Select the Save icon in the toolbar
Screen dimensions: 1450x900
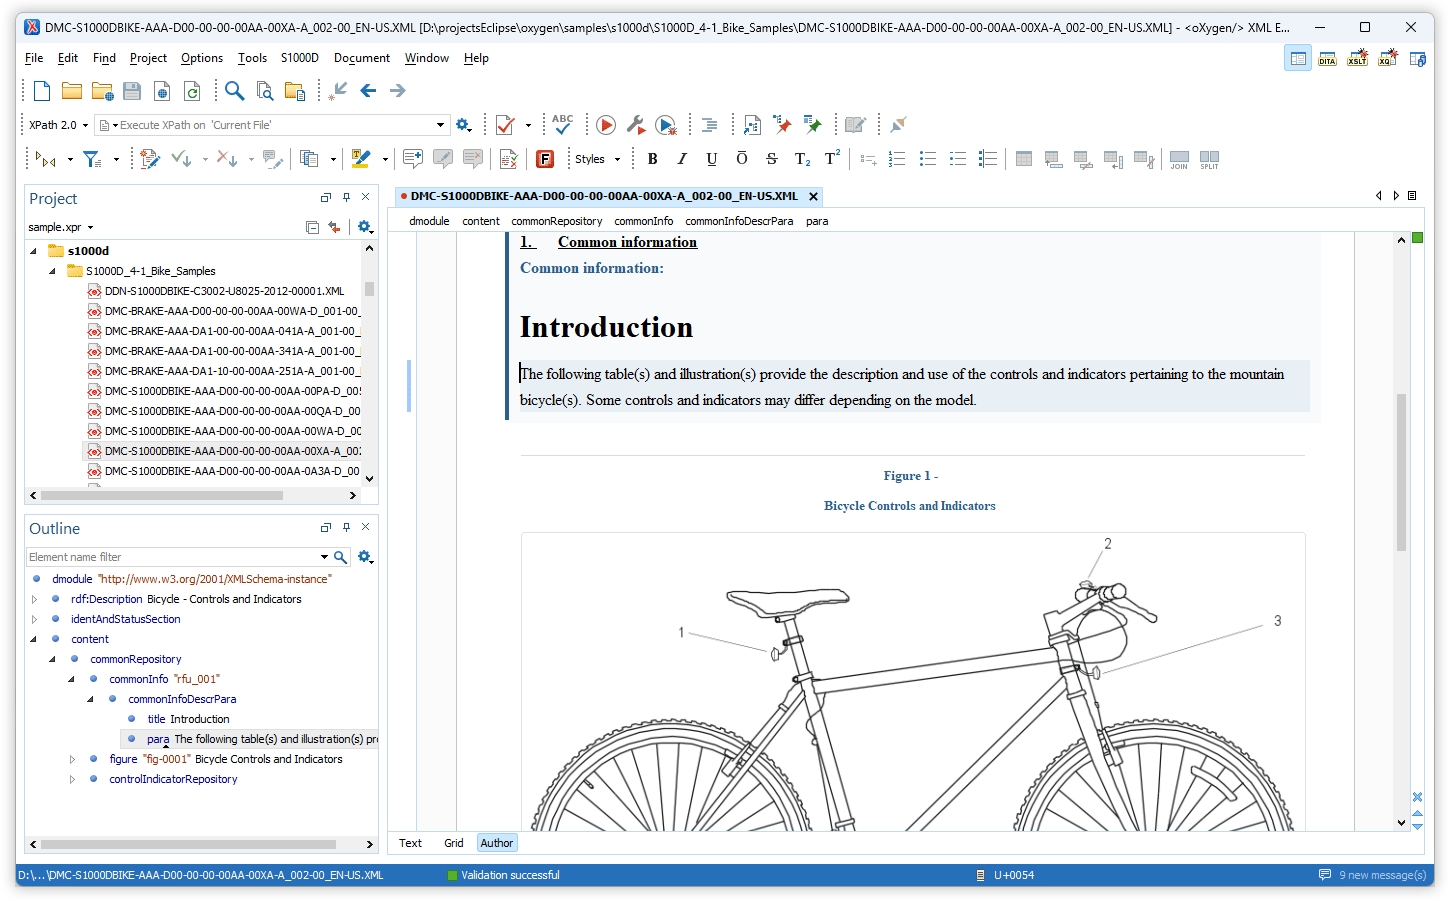131,90
